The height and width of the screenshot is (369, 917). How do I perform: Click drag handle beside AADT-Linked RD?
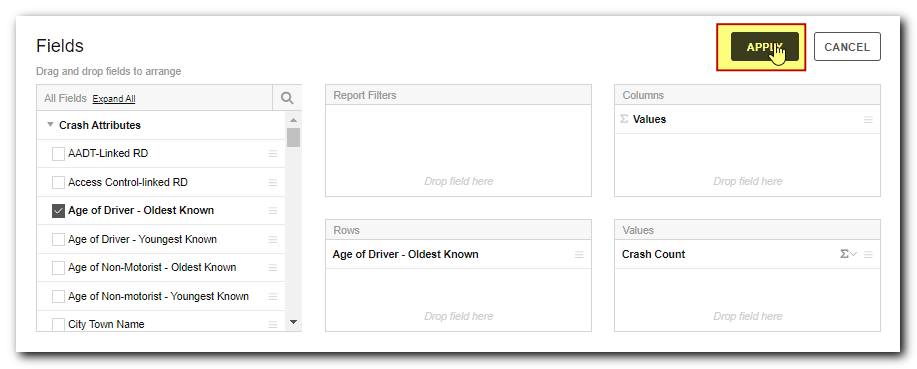point(273,154)
